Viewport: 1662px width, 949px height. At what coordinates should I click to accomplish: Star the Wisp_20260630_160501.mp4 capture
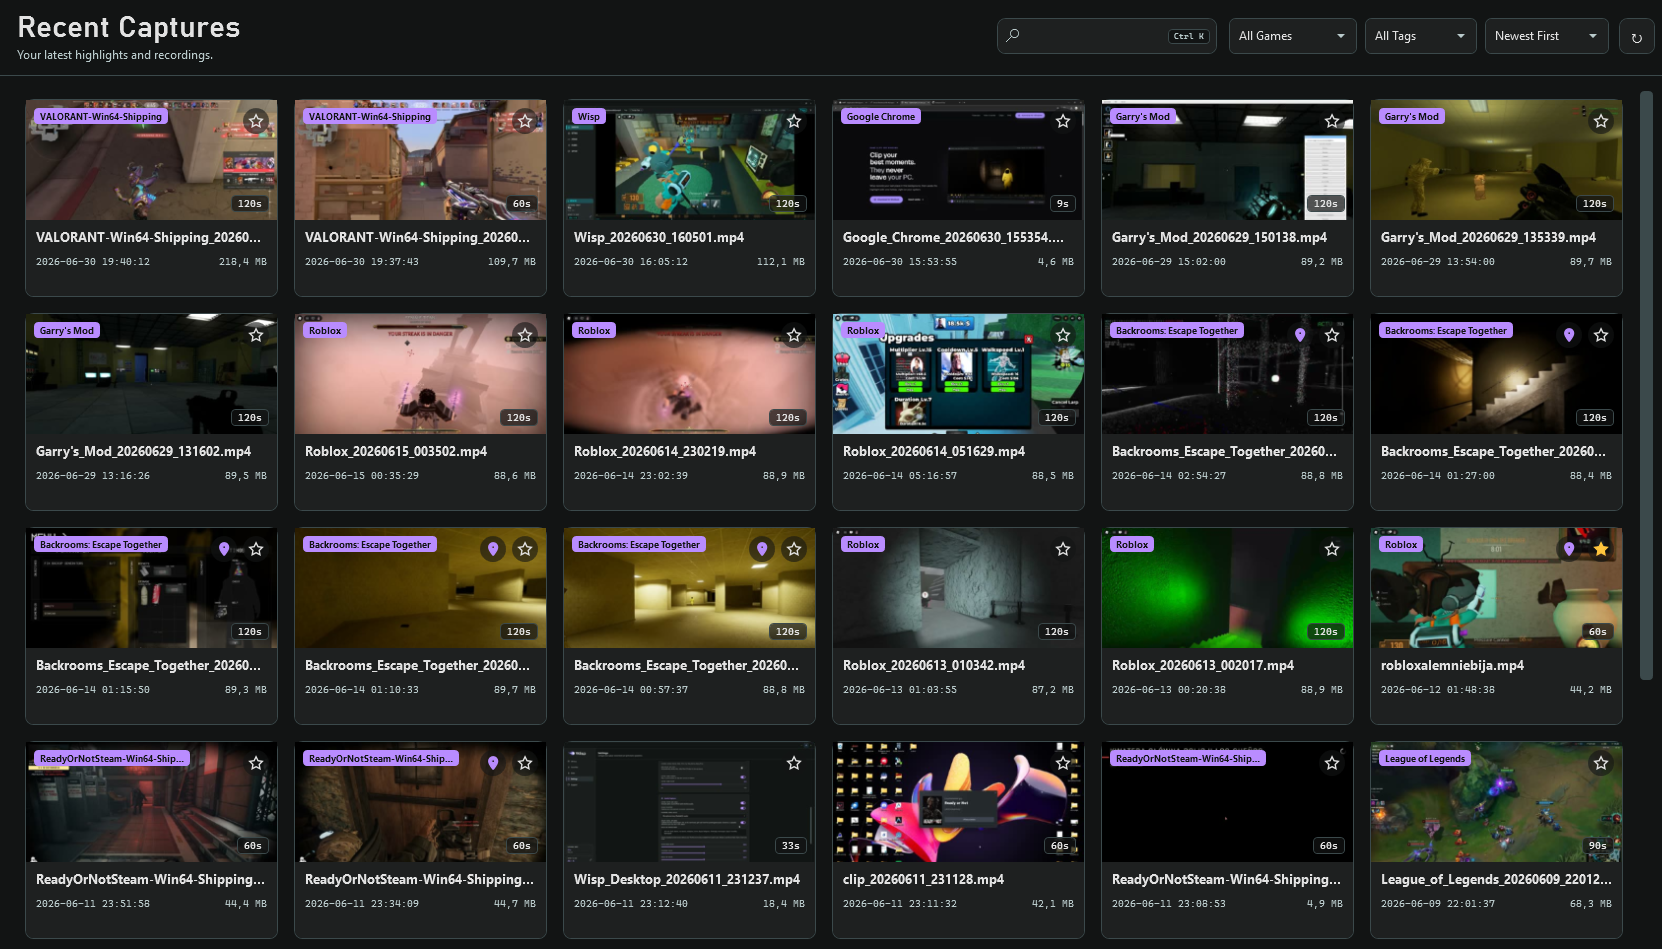[794, 121]
